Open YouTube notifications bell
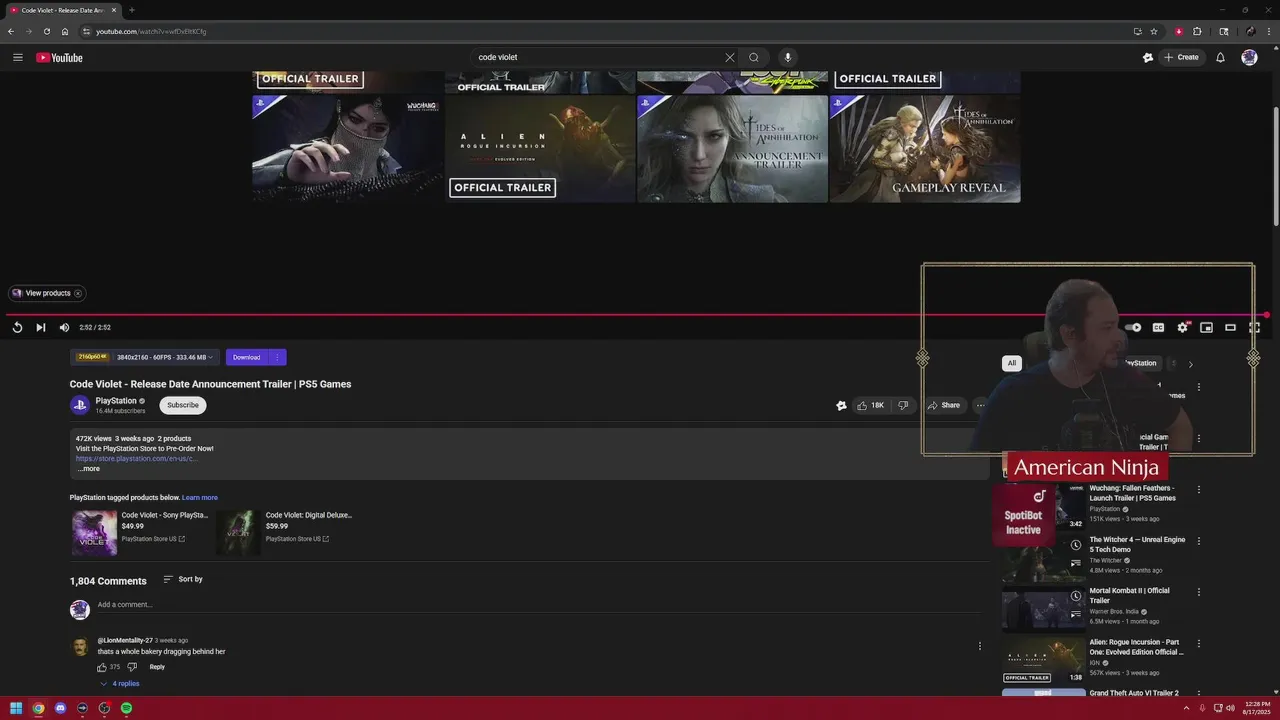This screenshot has width=1280, height=720. coord(1220,57)
